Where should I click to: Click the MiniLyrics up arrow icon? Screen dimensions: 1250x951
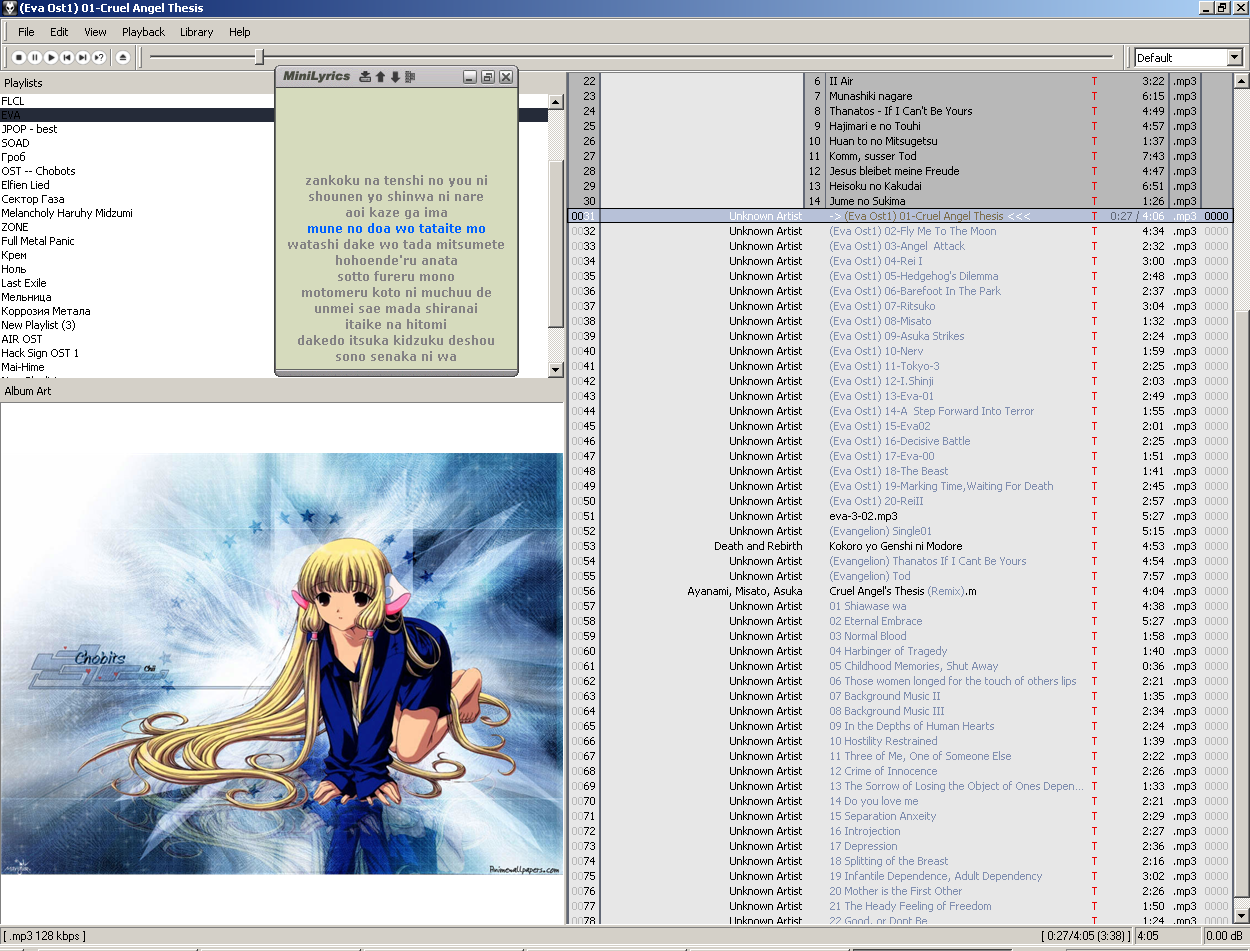[380, 77]
